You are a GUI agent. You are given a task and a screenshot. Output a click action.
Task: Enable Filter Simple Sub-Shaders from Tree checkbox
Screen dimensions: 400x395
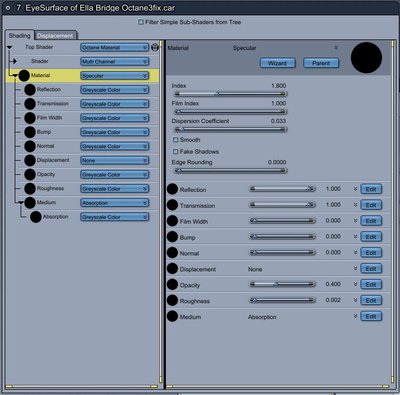141,22
